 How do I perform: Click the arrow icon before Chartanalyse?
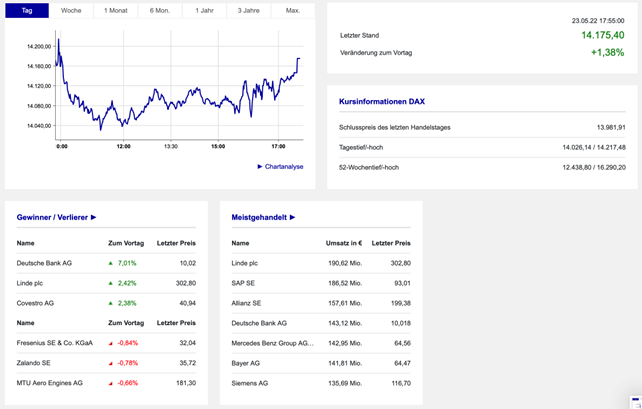260,167
